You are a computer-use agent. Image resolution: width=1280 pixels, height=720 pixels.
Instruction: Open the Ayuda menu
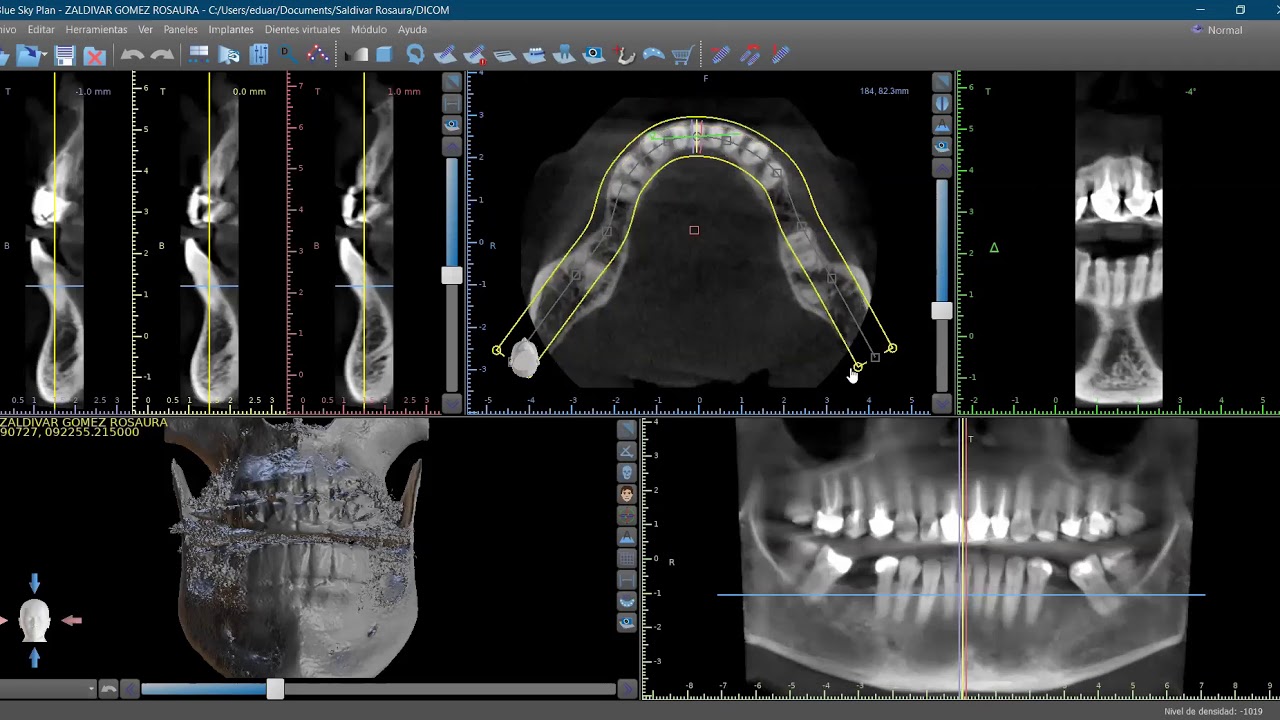[x=412, y=30]
